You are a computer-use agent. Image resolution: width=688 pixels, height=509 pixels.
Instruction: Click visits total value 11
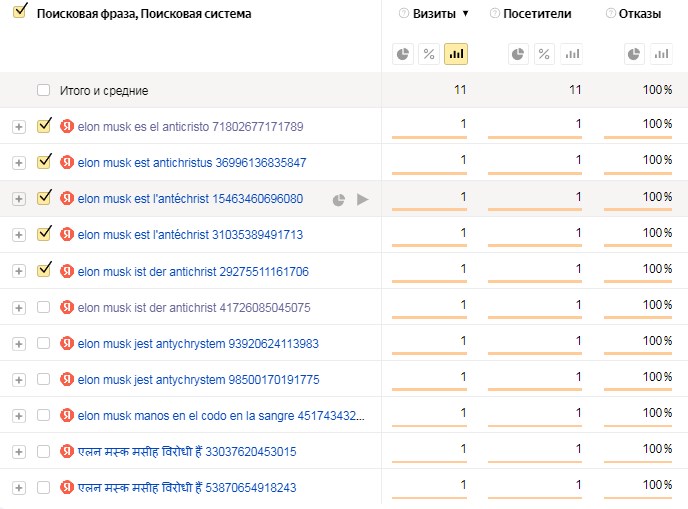click(x=460, y=90)
